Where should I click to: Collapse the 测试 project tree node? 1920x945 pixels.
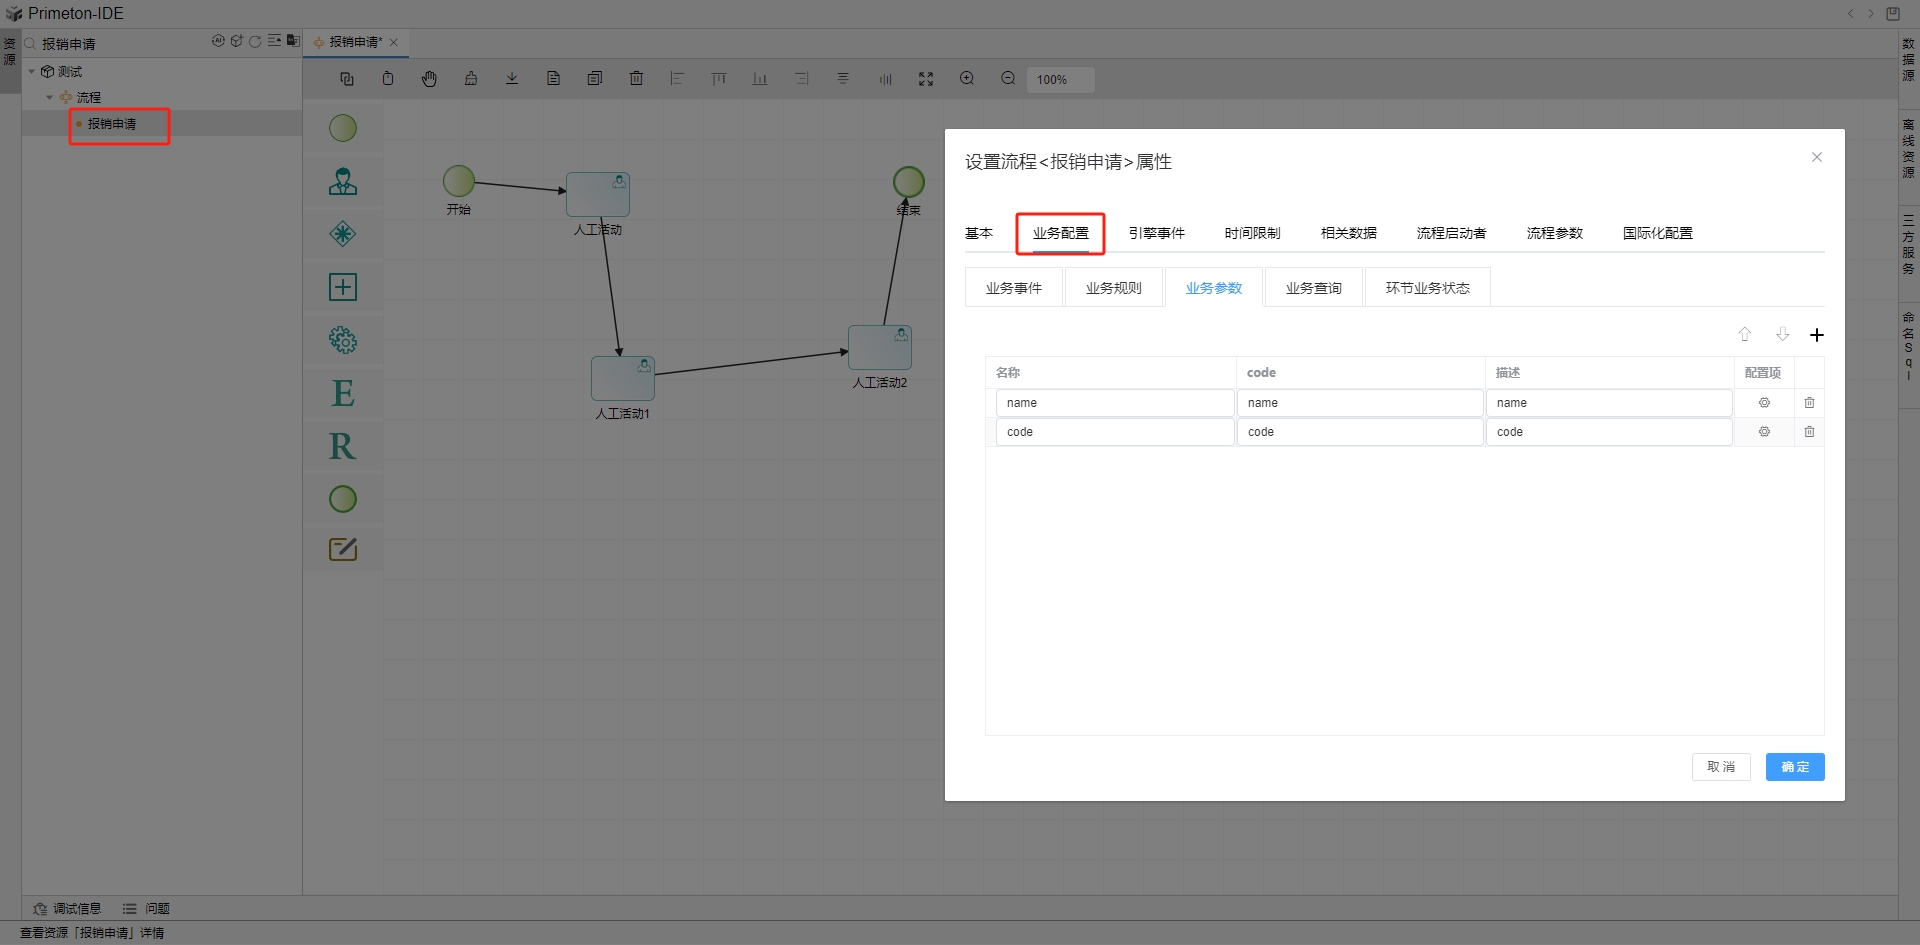pyautogui.click(x=32, y=72)
